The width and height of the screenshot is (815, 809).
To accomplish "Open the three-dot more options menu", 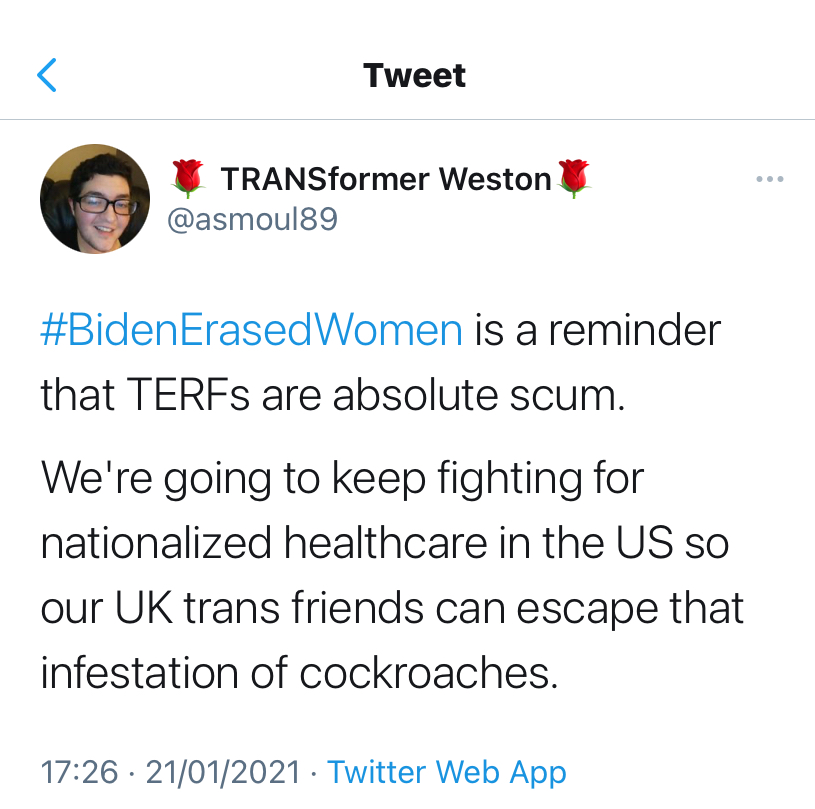I will coord(769,180).
